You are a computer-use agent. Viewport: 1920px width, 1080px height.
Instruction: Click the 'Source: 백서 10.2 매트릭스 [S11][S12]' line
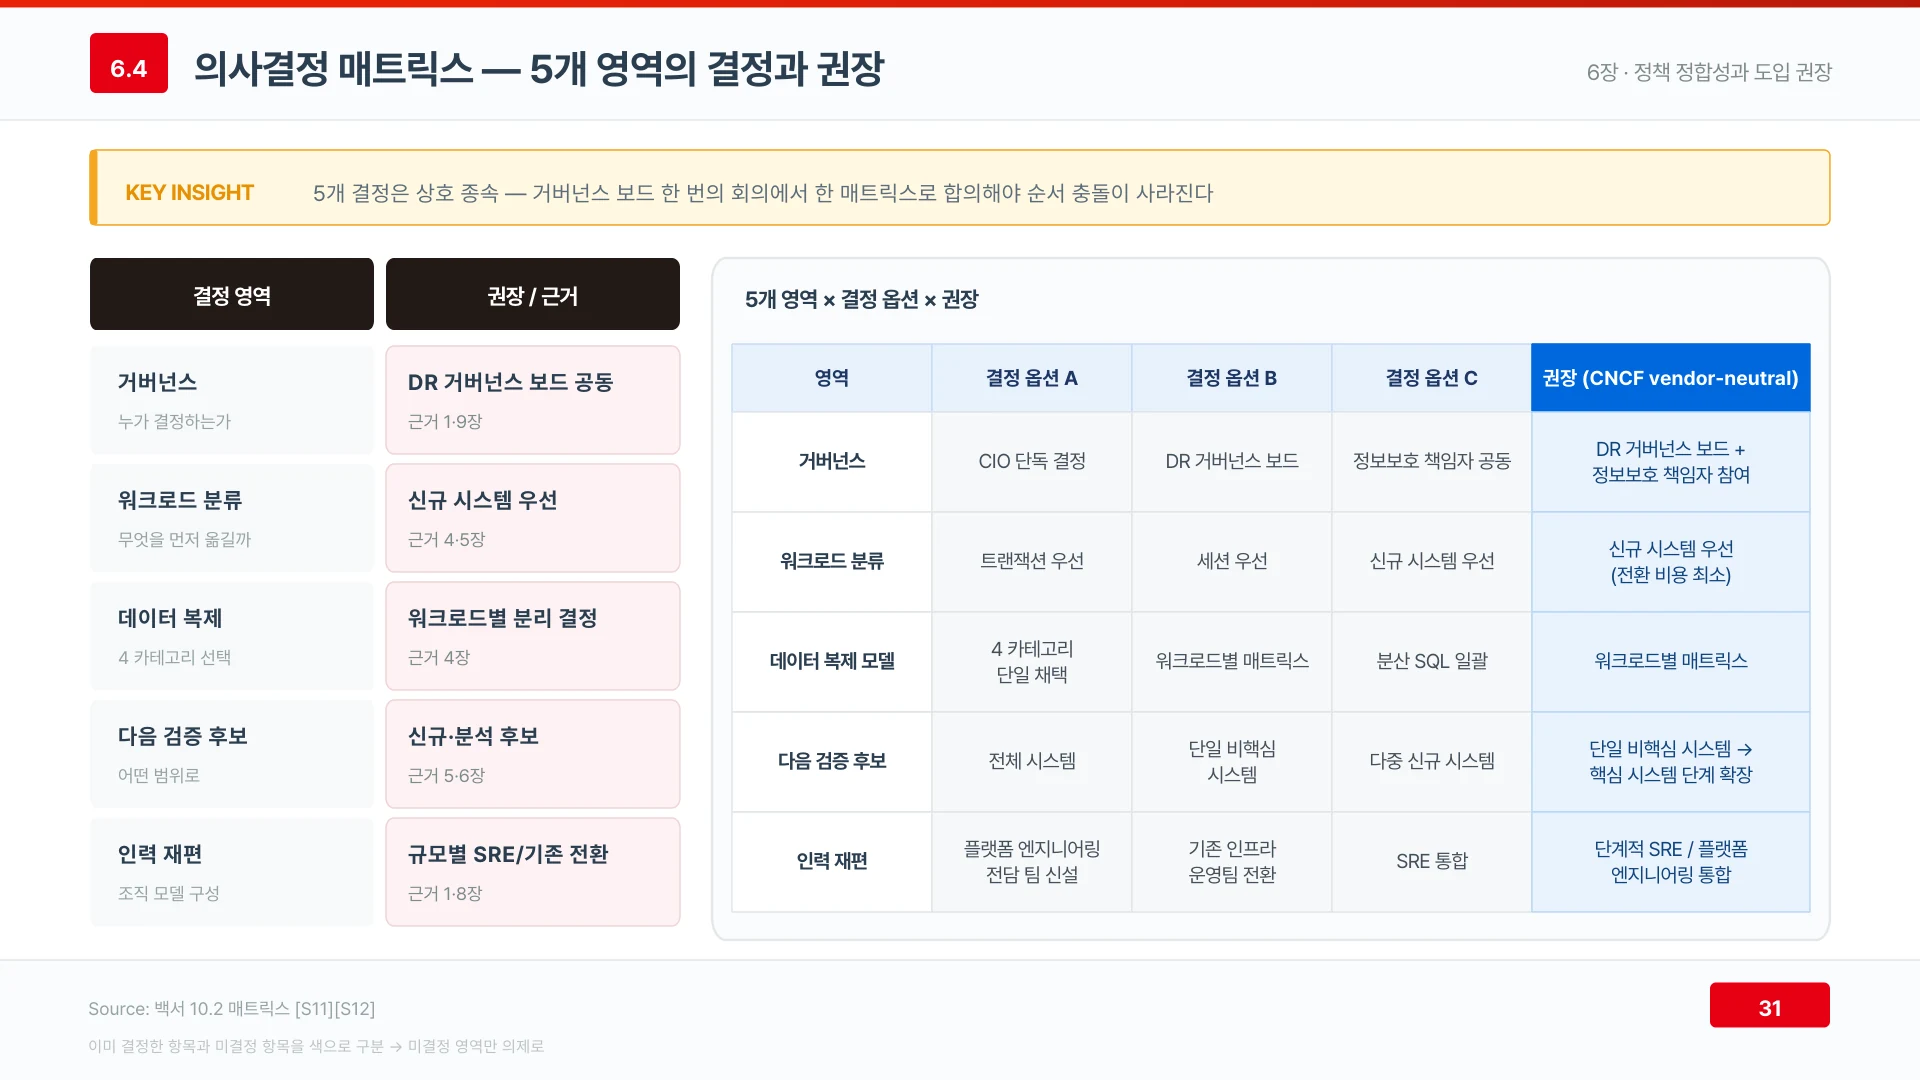pos(232,1009)
